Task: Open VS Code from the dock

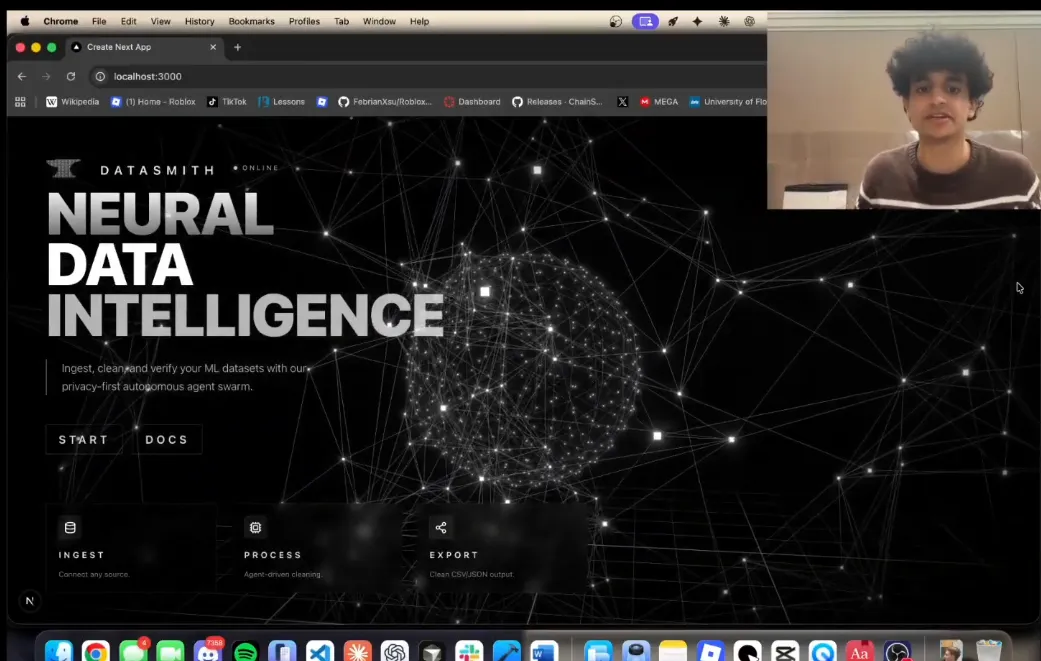Action: coord(320,650)
